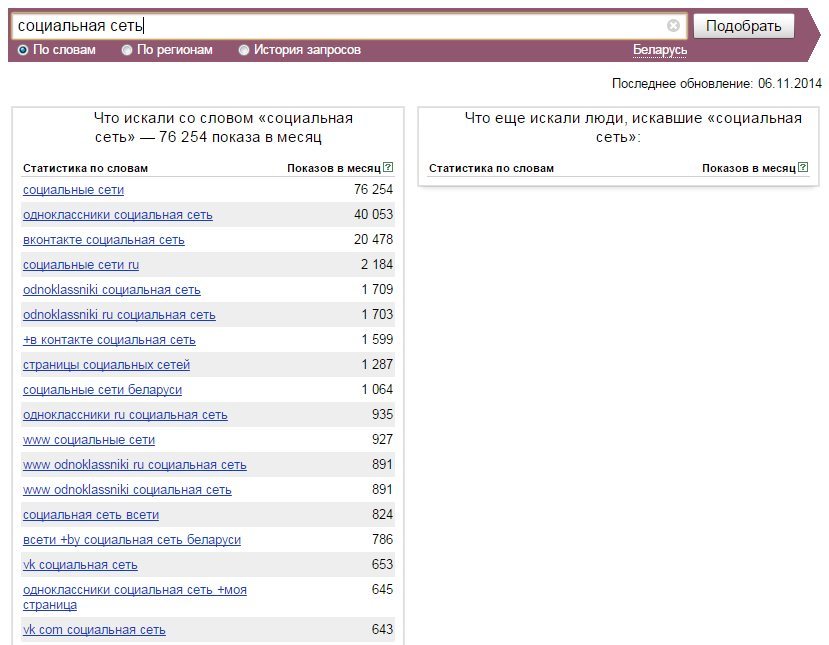Open vk социальная сеть link
Viewport: 829px width, 645px height.
pyautogui.click(x=80, y=565)
